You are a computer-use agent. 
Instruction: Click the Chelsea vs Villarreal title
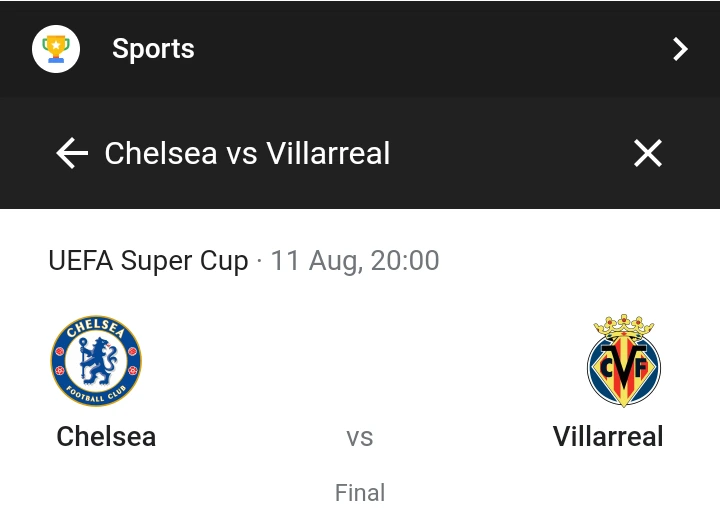pos(247,153)
